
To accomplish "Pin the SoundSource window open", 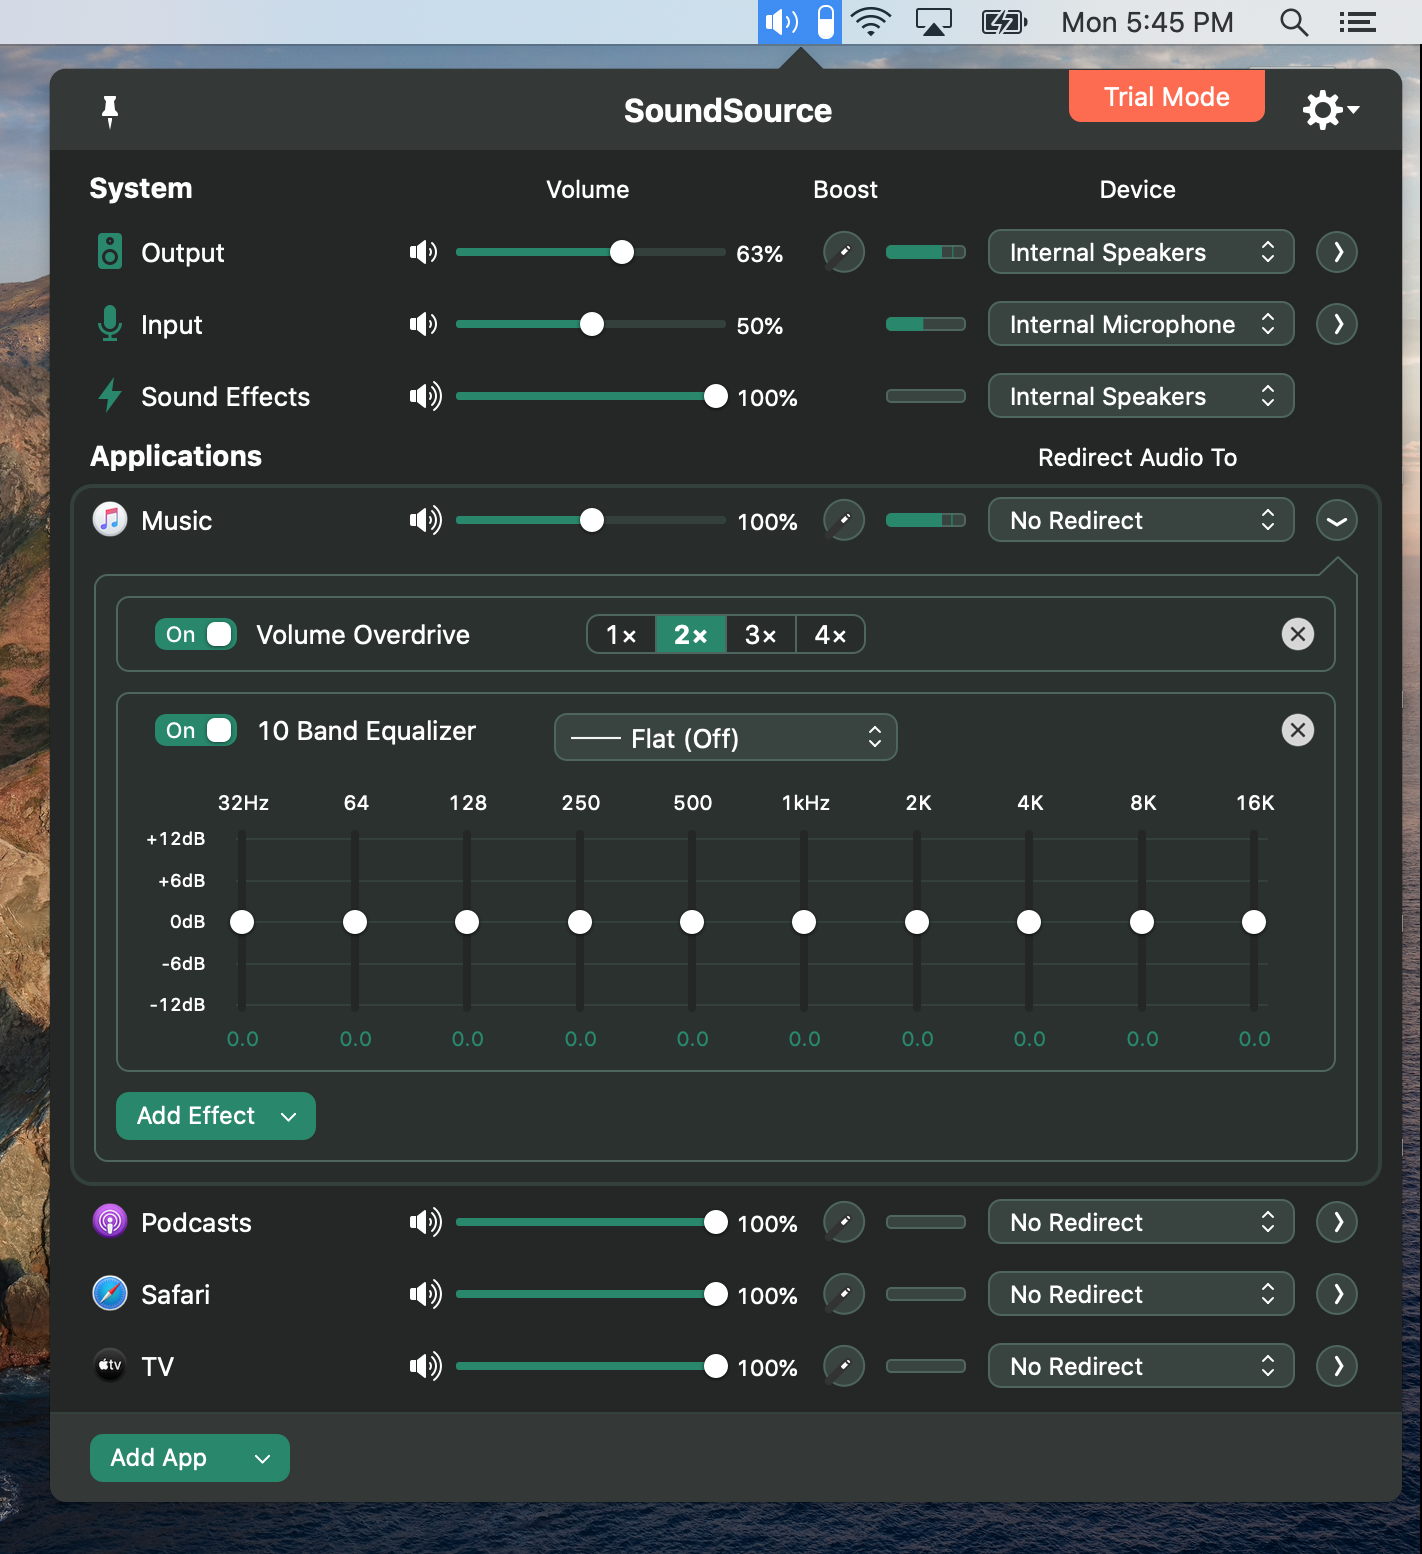I will pos(110,111).
